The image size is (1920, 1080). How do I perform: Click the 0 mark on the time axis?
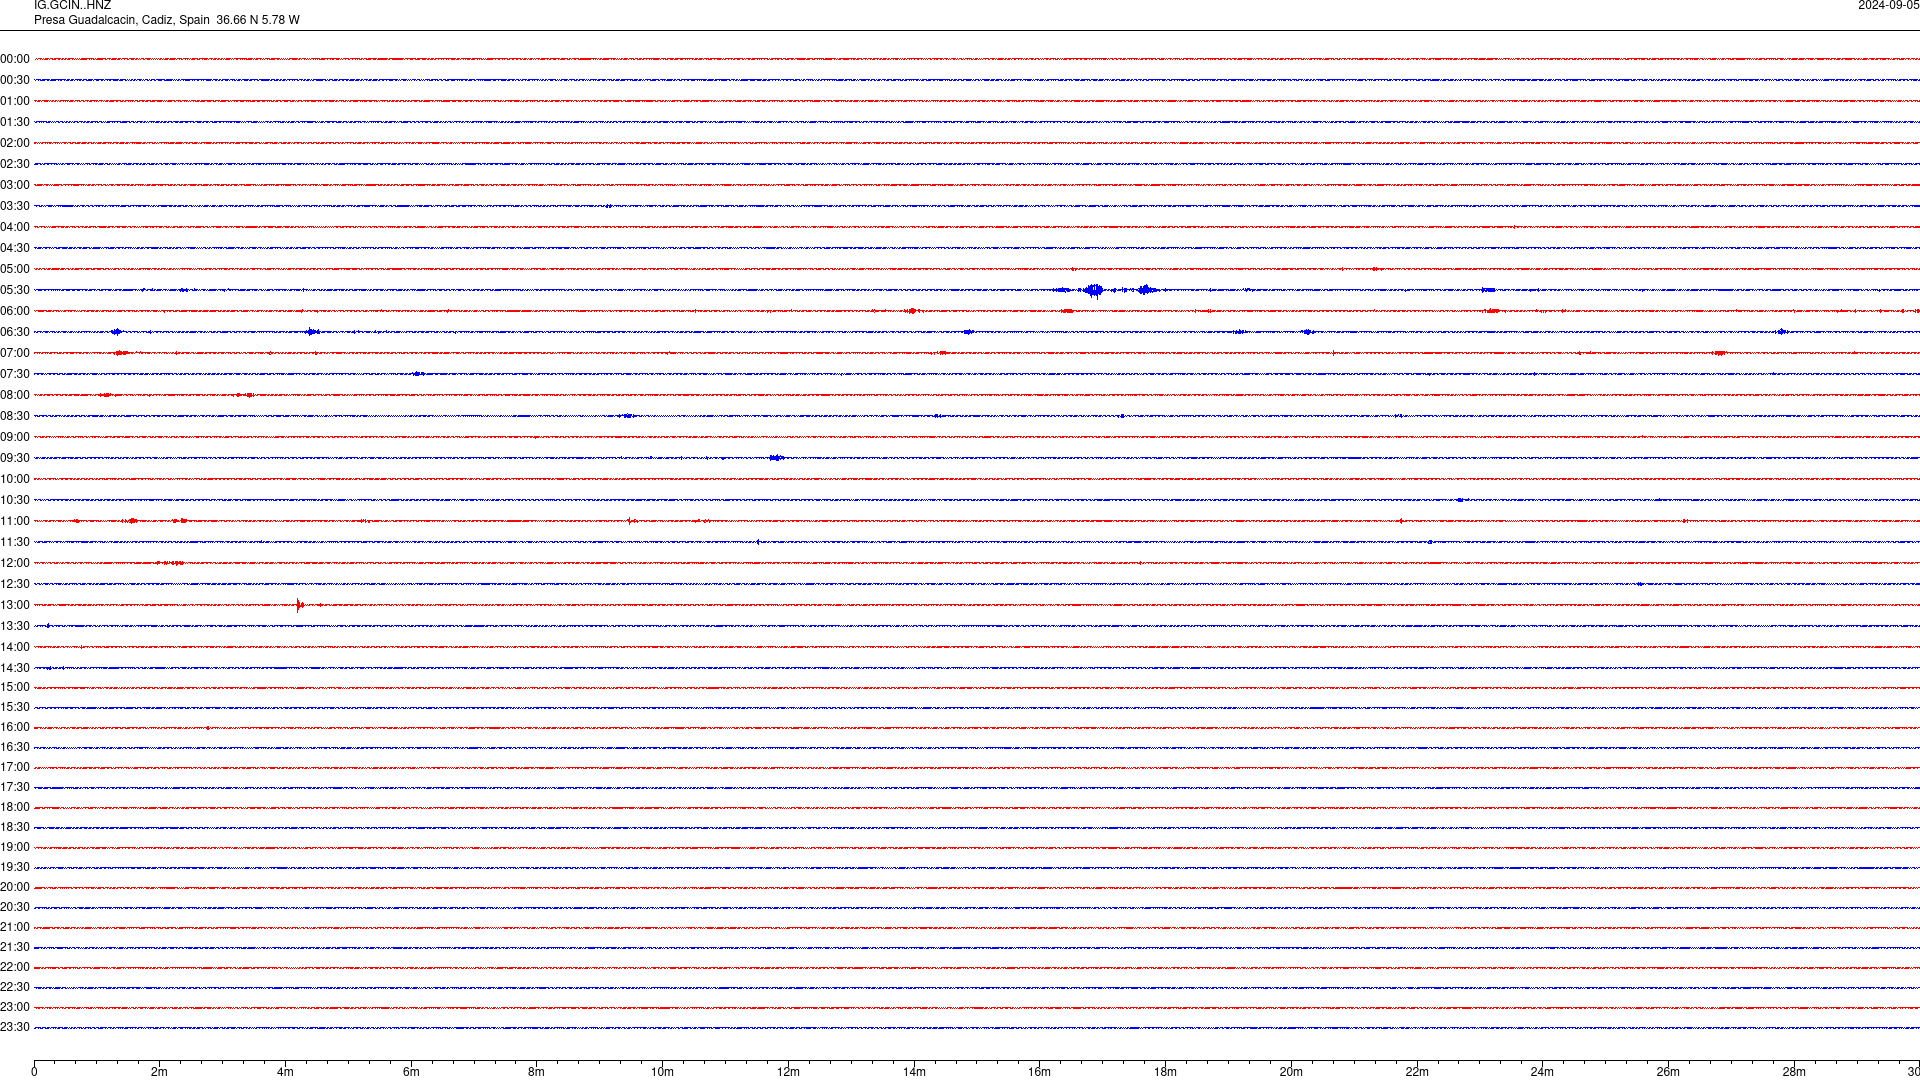tap(34, 1072)
